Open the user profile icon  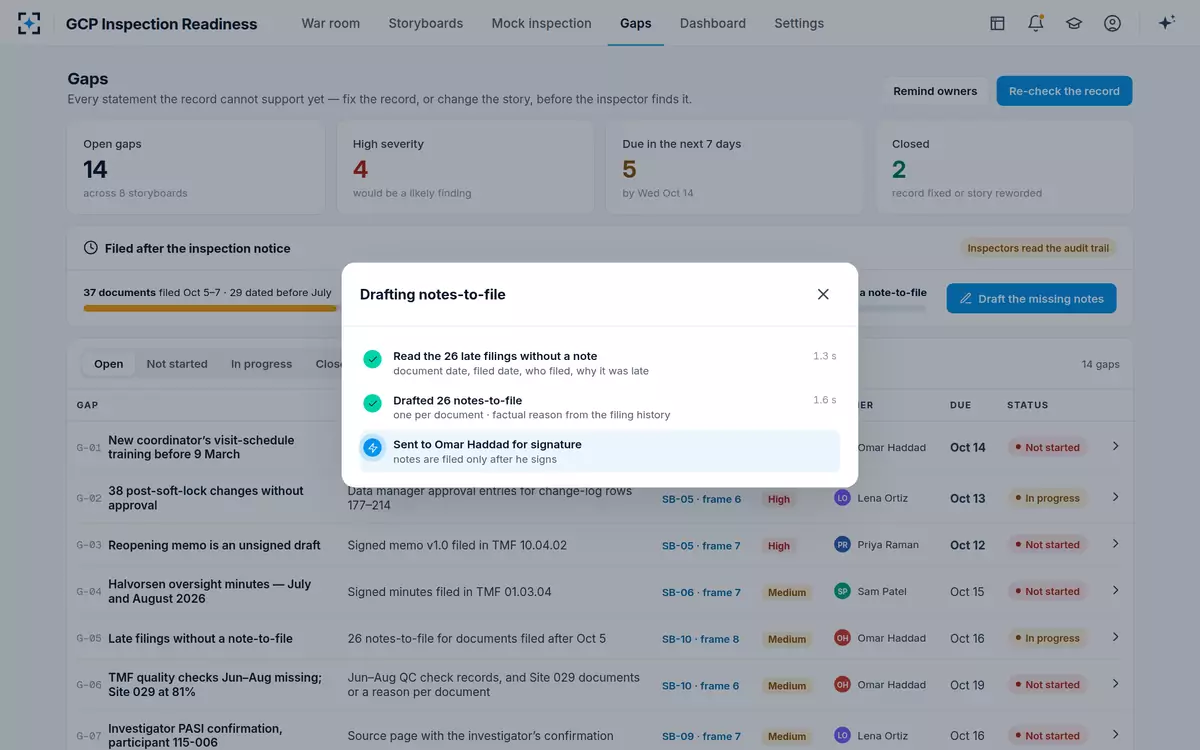1112,23
